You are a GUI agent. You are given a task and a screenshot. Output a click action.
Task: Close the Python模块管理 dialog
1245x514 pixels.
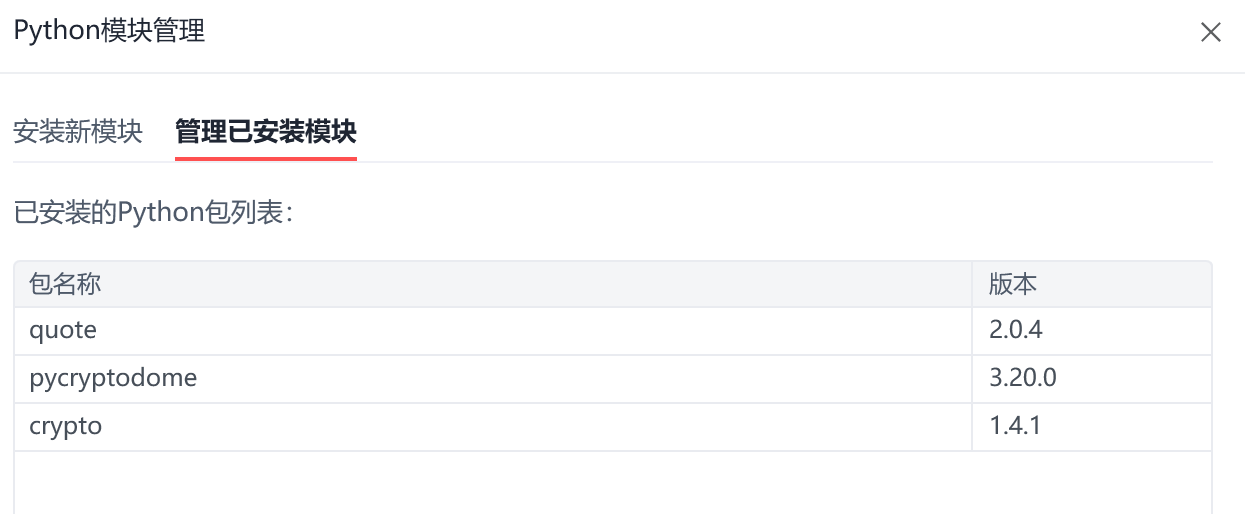pos(1210,32)
